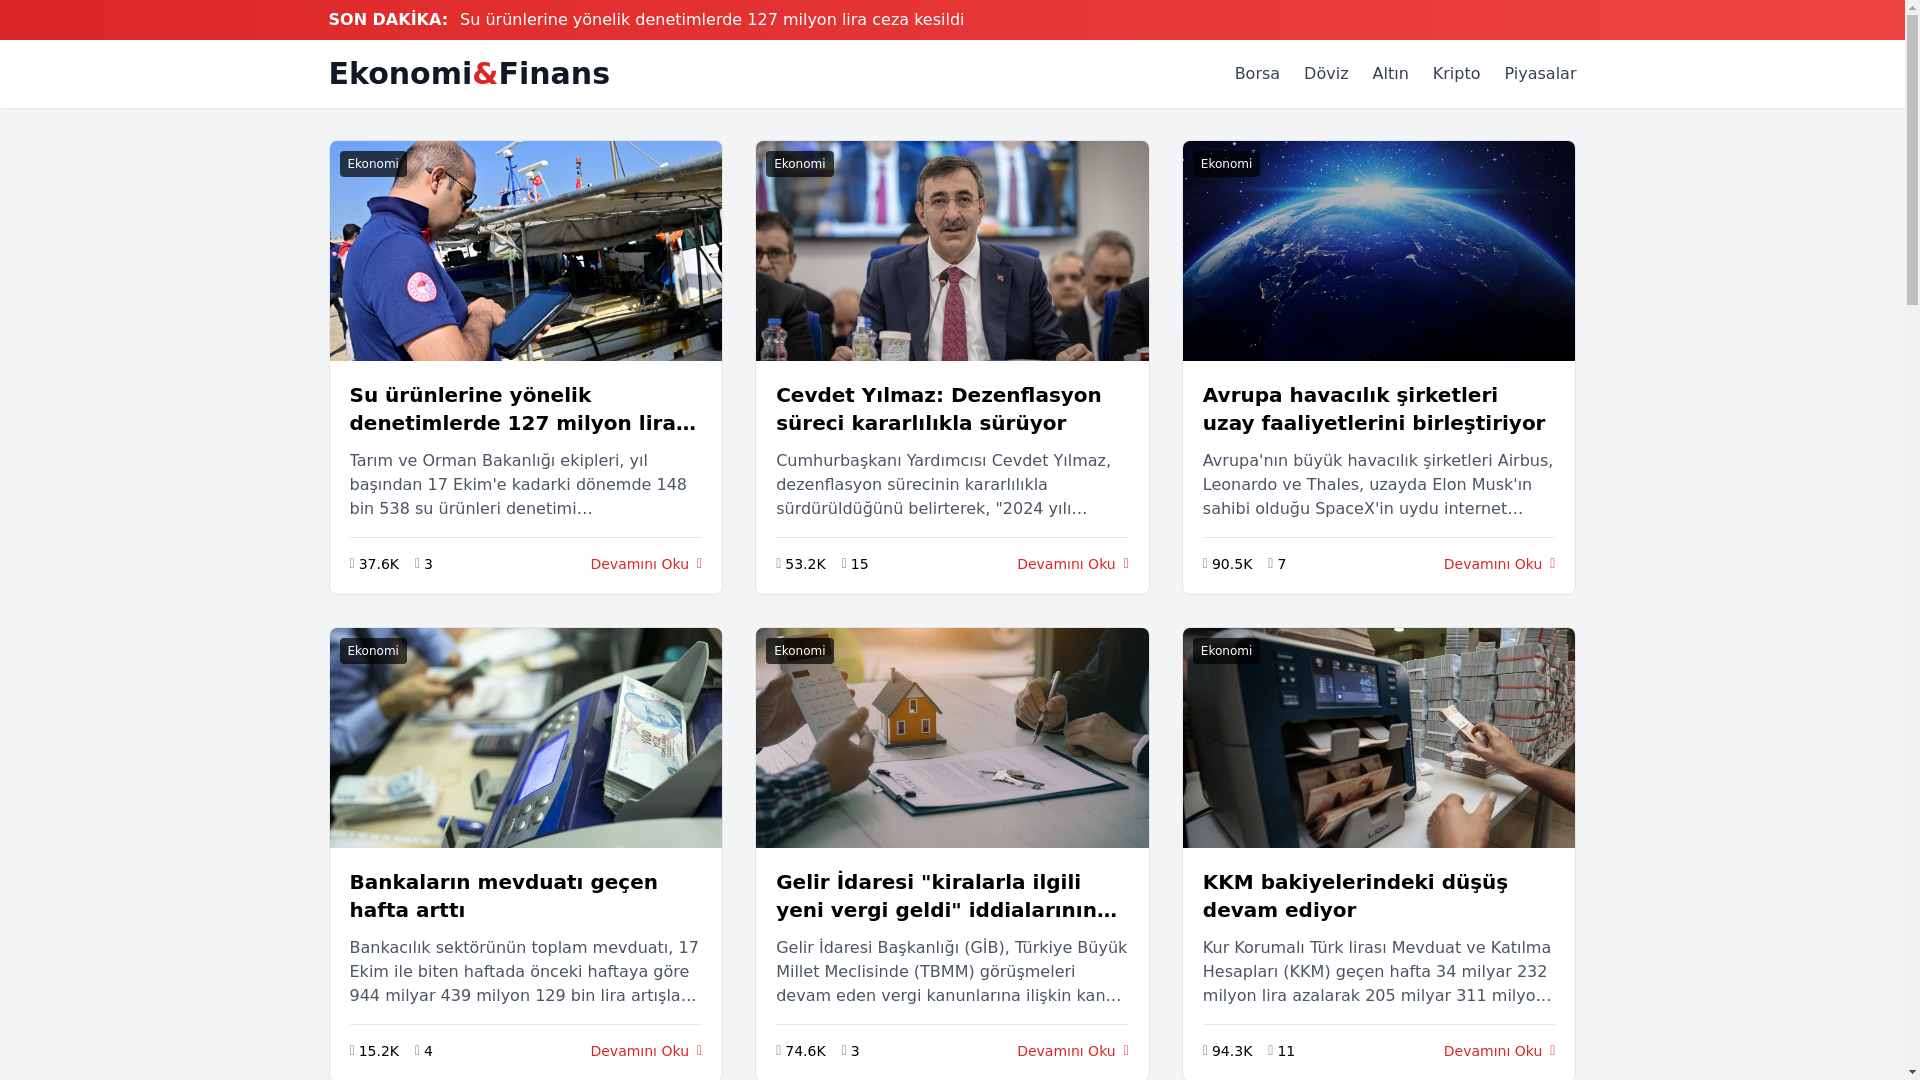Open the Altın navigation link

[1390, 74]
